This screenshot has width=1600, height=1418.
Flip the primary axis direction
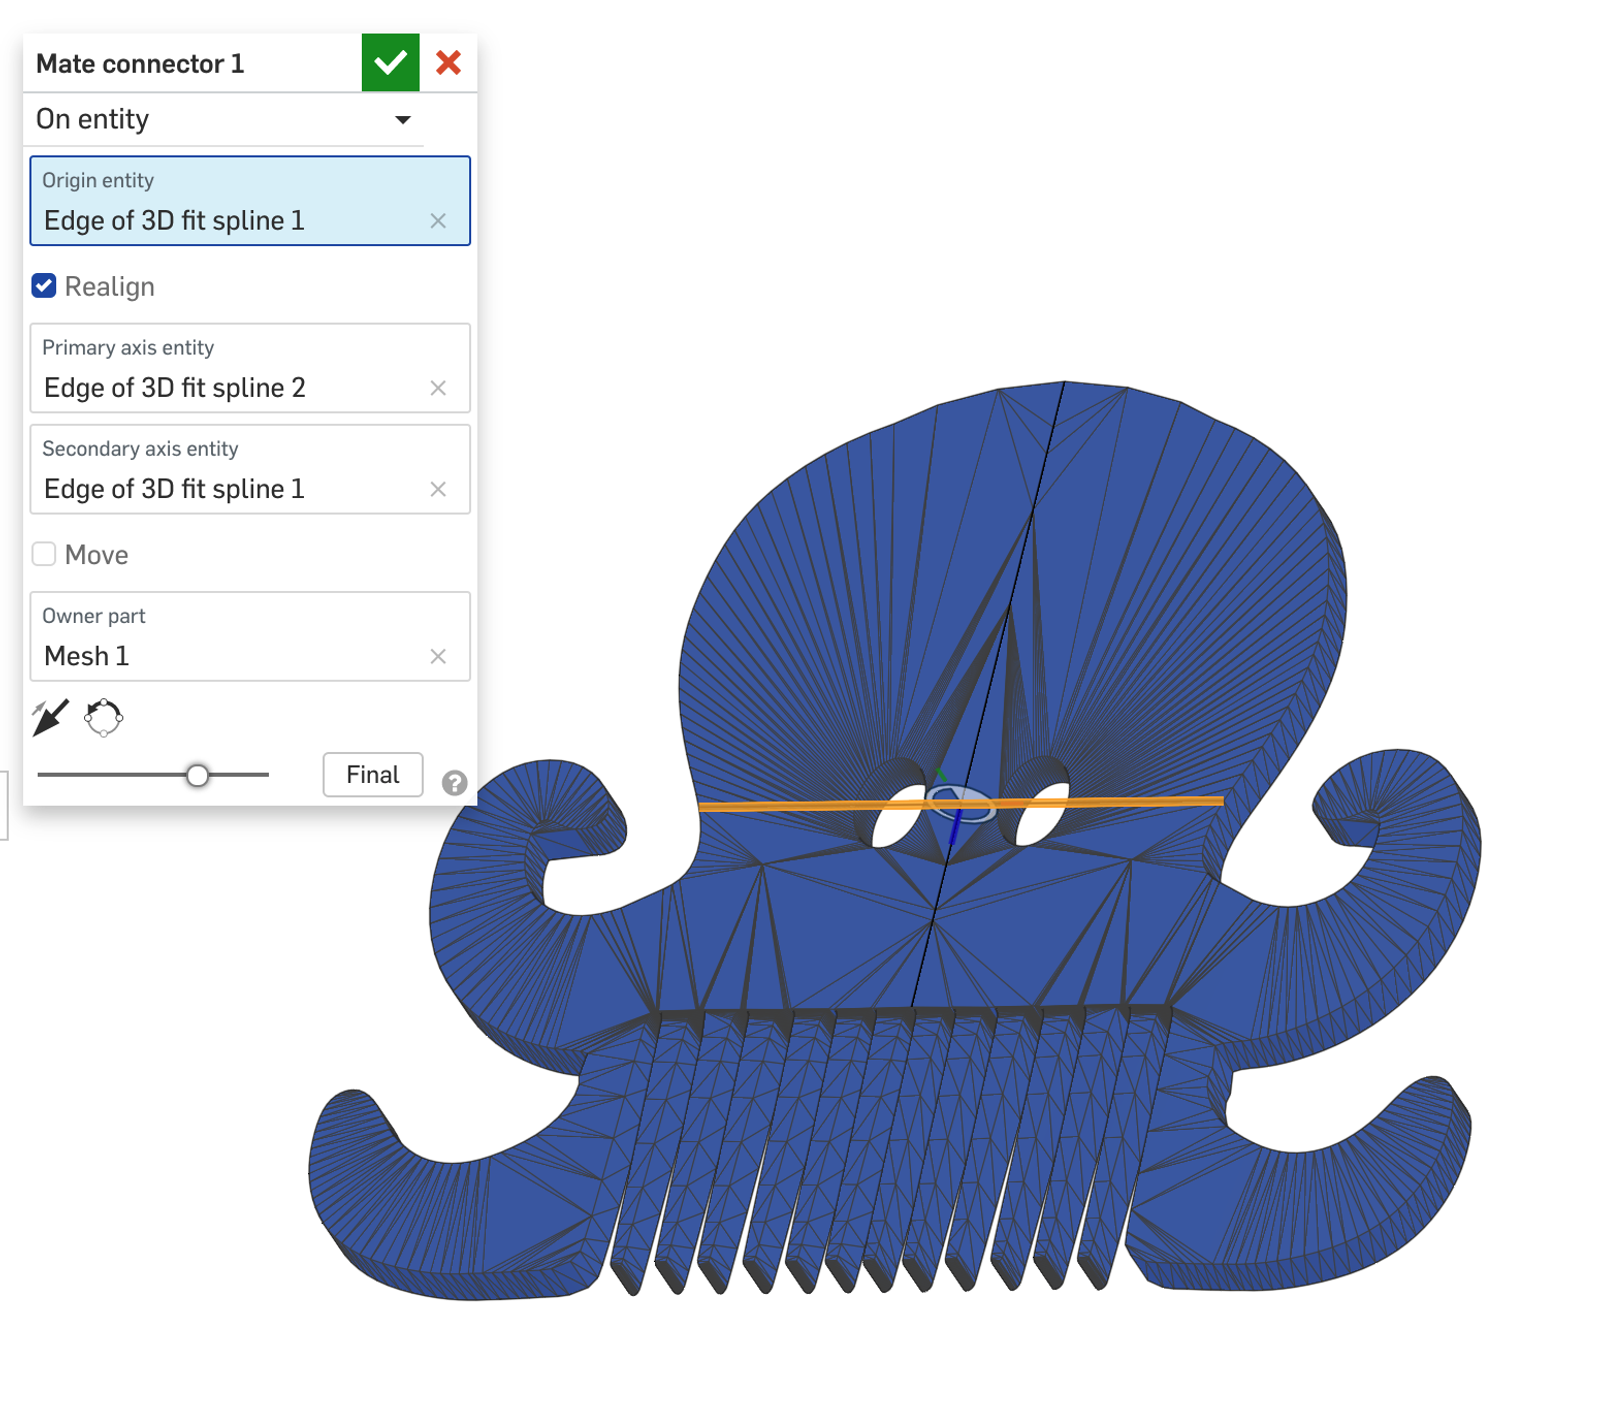point(50,717)
